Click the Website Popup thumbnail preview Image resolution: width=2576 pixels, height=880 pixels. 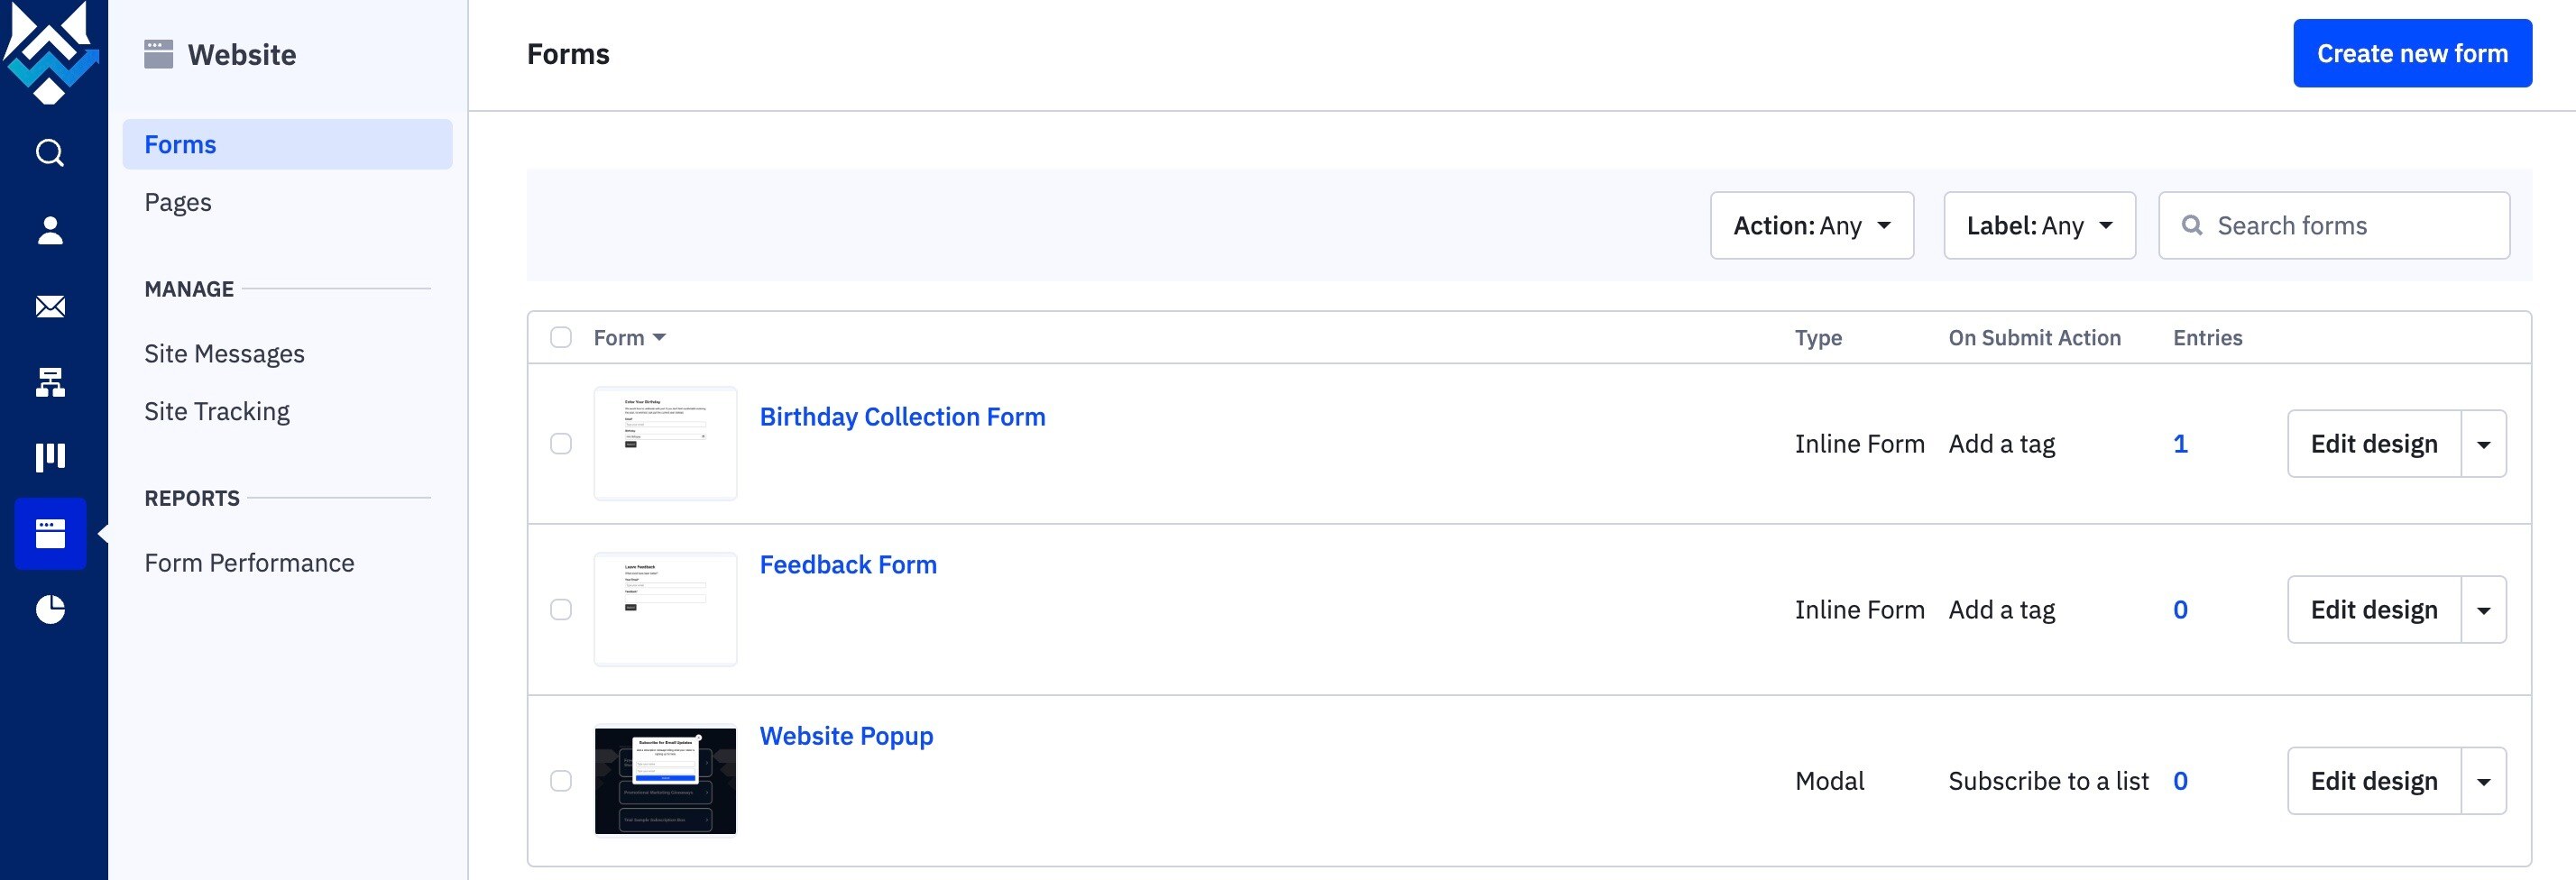click(x=665, y=780)
